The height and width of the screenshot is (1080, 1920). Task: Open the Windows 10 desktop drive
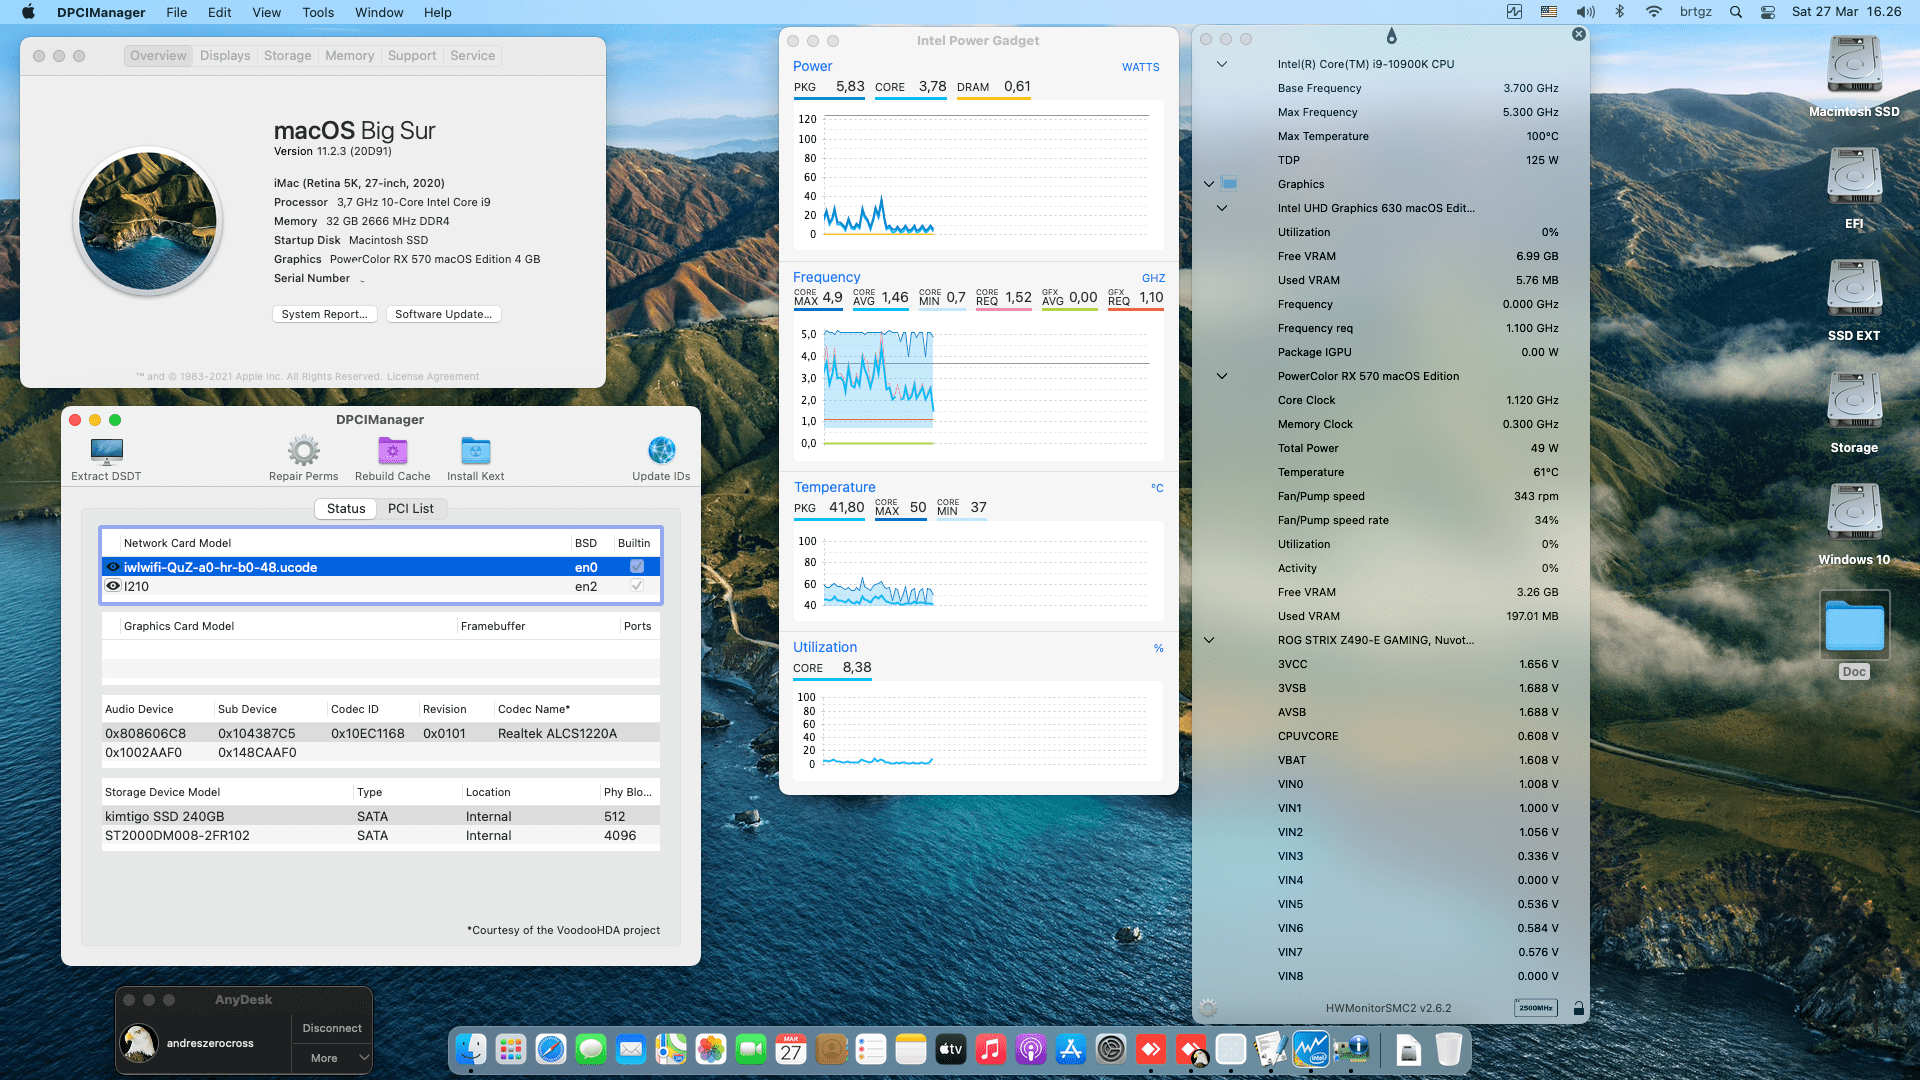point(1854,524)
